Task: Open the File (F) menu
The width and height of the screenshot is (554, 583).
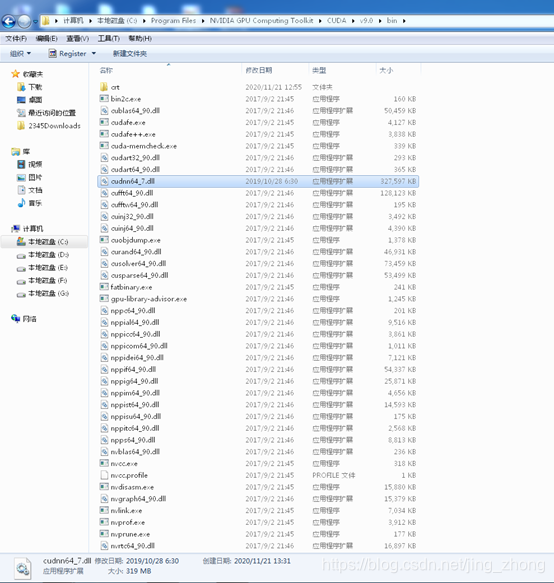Action: coord(16,38)
